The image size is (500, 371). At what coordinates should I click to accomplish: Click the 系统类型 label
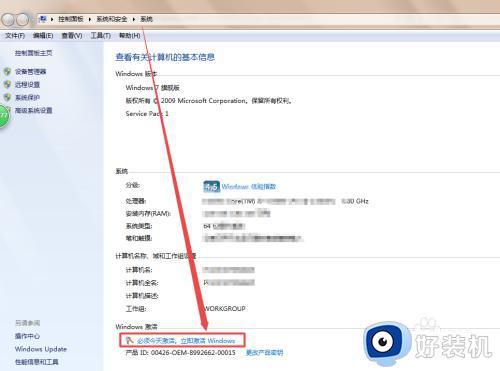tap(139, 226)
